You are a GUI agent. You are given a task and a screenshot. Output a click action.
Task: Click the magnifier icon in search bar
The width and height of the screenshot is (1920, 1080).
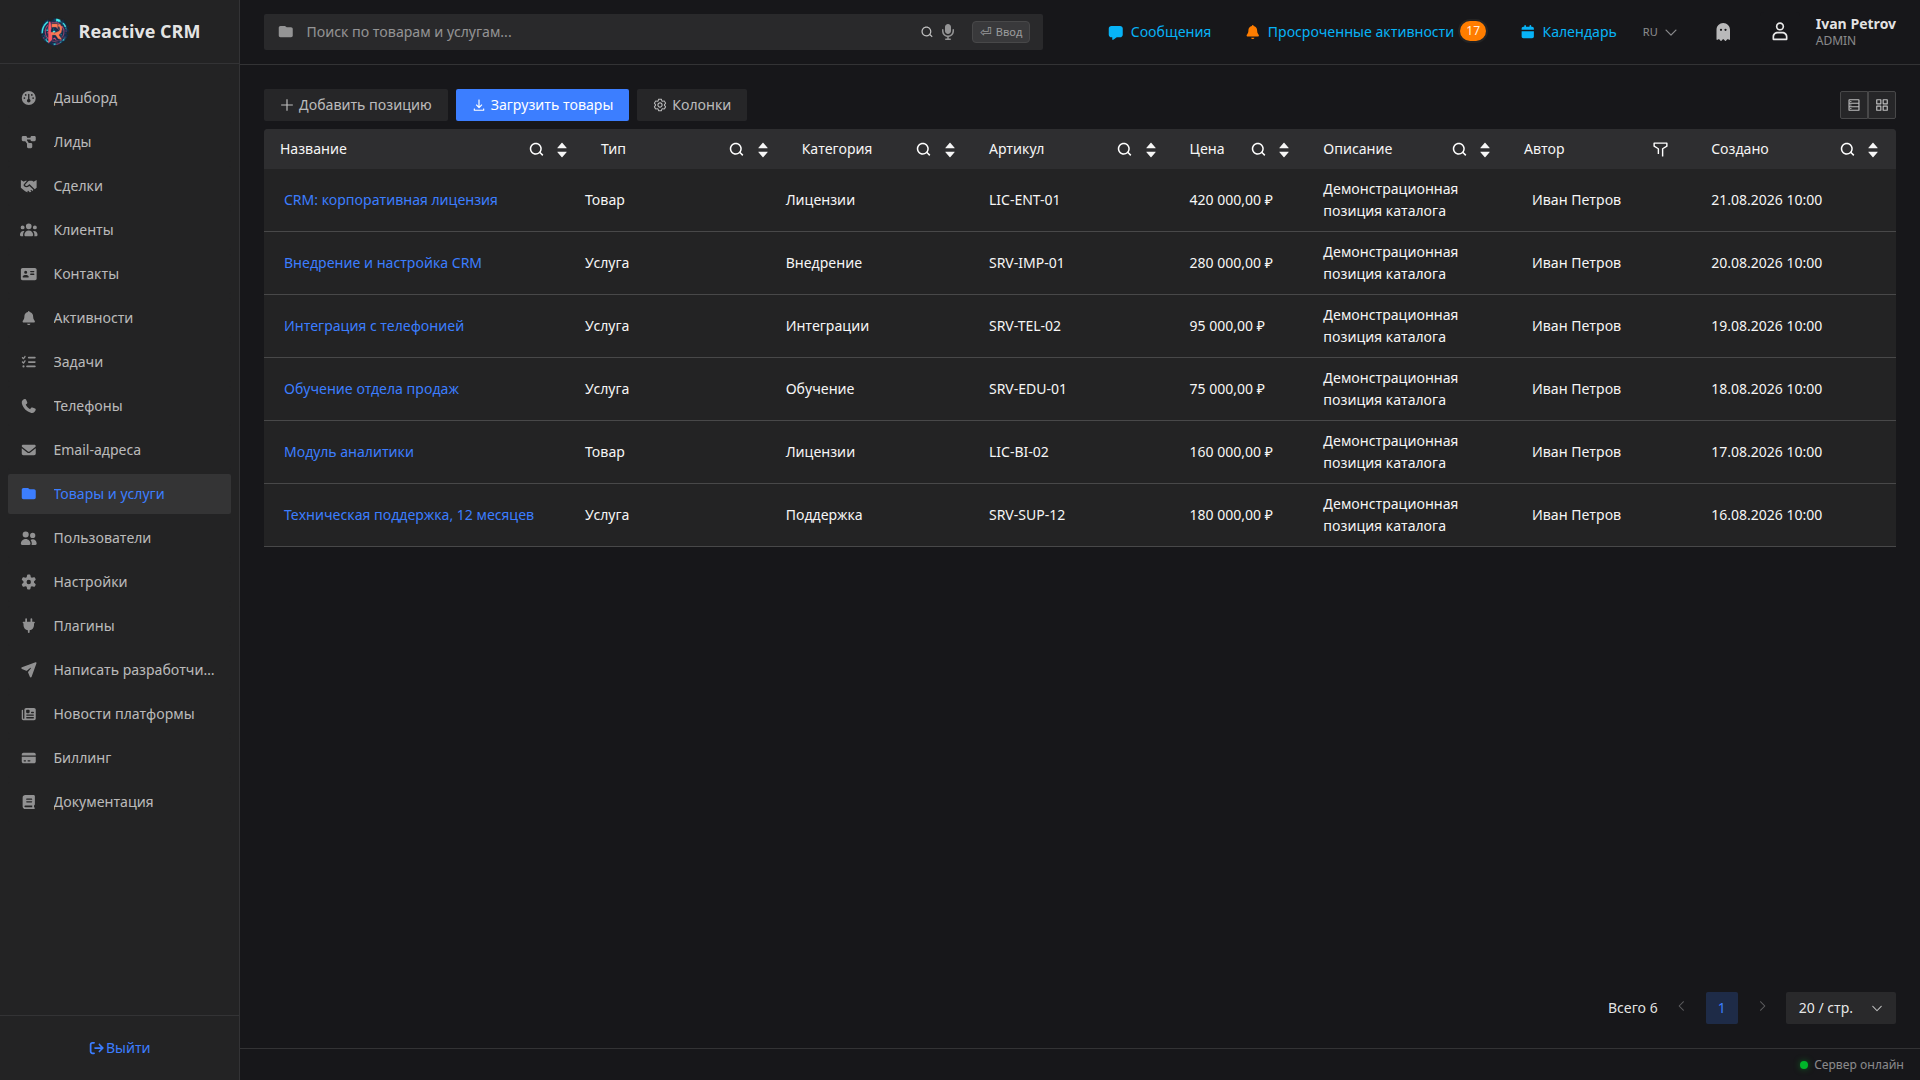point(927,32)
